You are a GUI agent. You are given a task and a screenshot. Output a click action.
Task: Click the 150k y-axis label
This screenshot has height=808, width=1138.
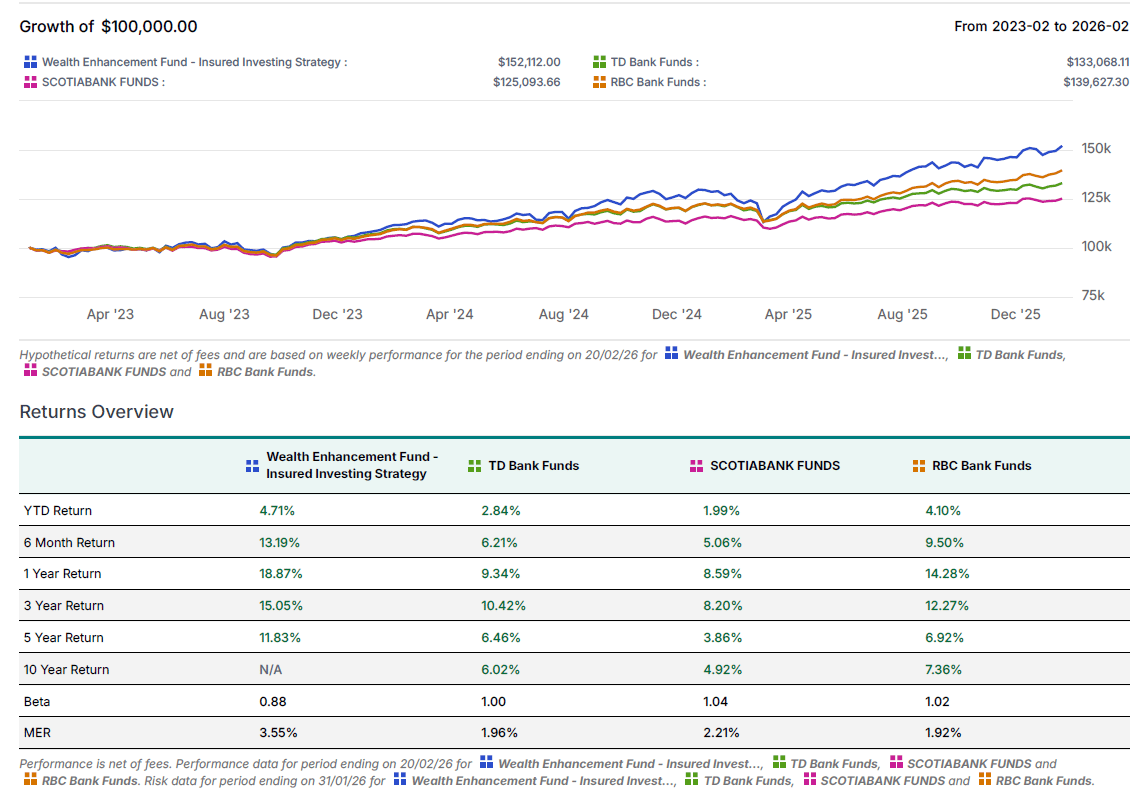click(x=1096, y=149)
